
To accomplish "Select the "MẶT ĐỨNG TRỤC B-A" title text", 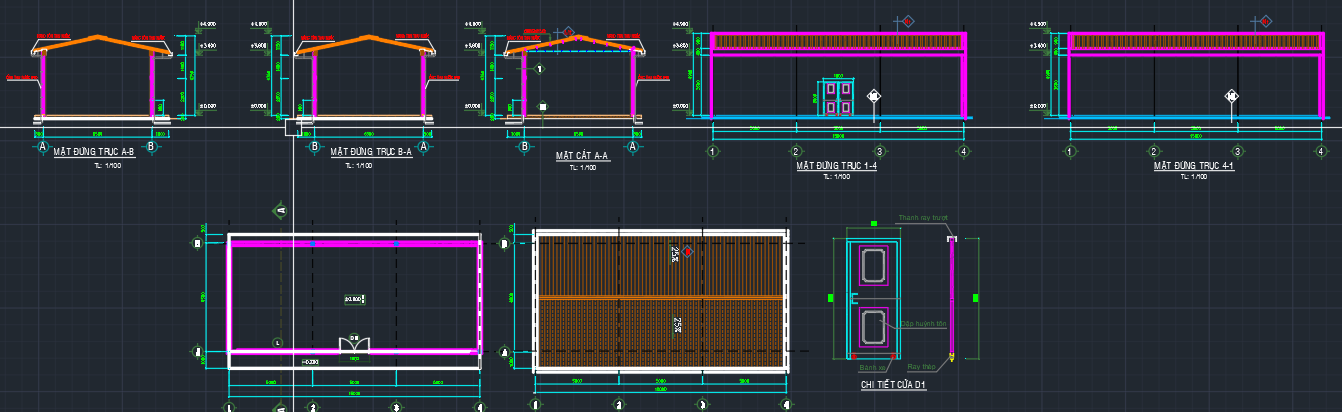I will click(x=371, y=153).
